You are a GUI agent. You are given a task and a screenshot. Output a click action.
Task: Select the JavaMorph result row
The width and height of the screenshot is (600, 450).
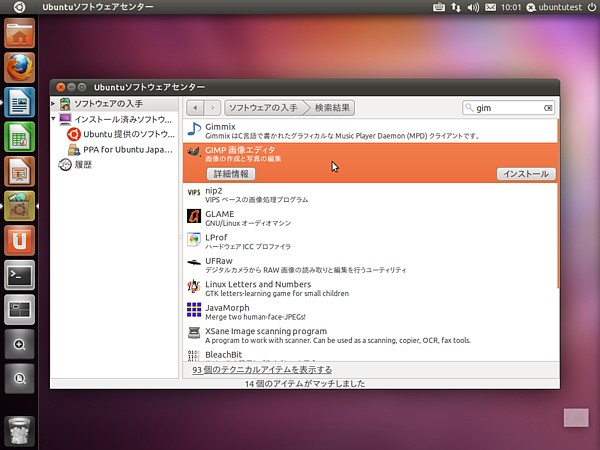click(370, 312)
